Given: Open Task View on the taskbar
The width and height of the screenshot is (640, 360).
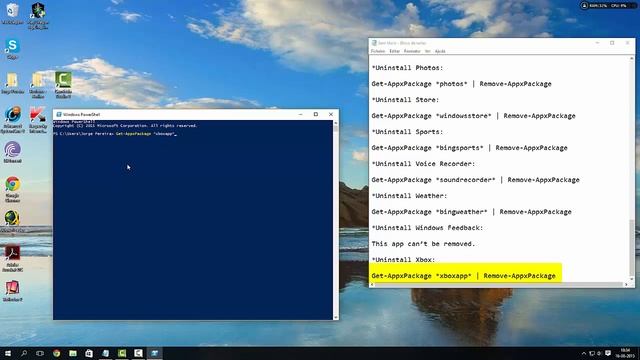Looking at the screenshot, I should click(x=40, y=353).
